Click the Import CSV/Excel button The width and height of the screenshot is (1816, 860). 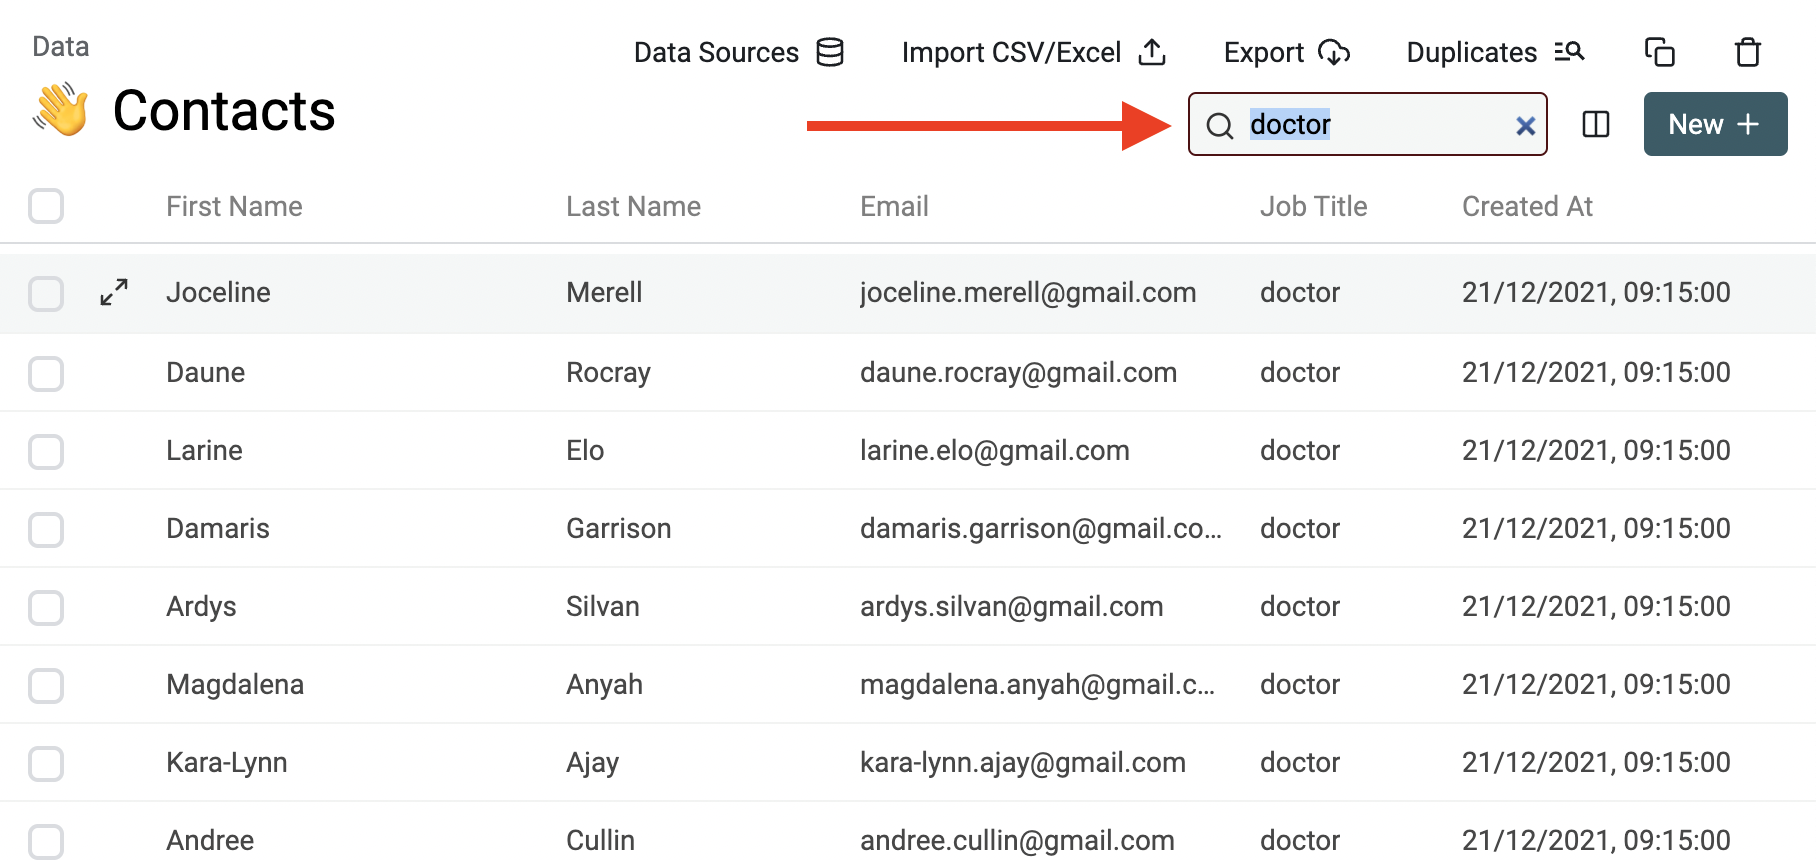coord(1034,52)
